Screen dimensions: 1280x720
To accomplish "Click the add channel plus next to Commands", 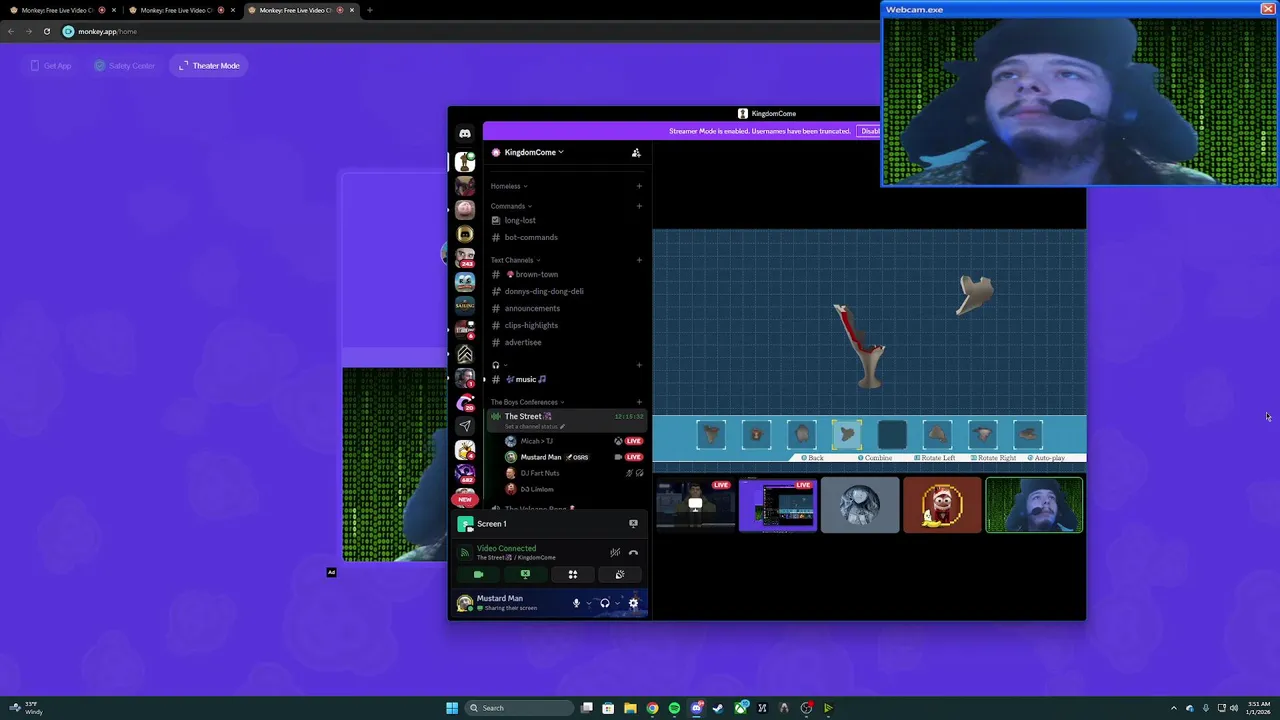I will point(639,206).
